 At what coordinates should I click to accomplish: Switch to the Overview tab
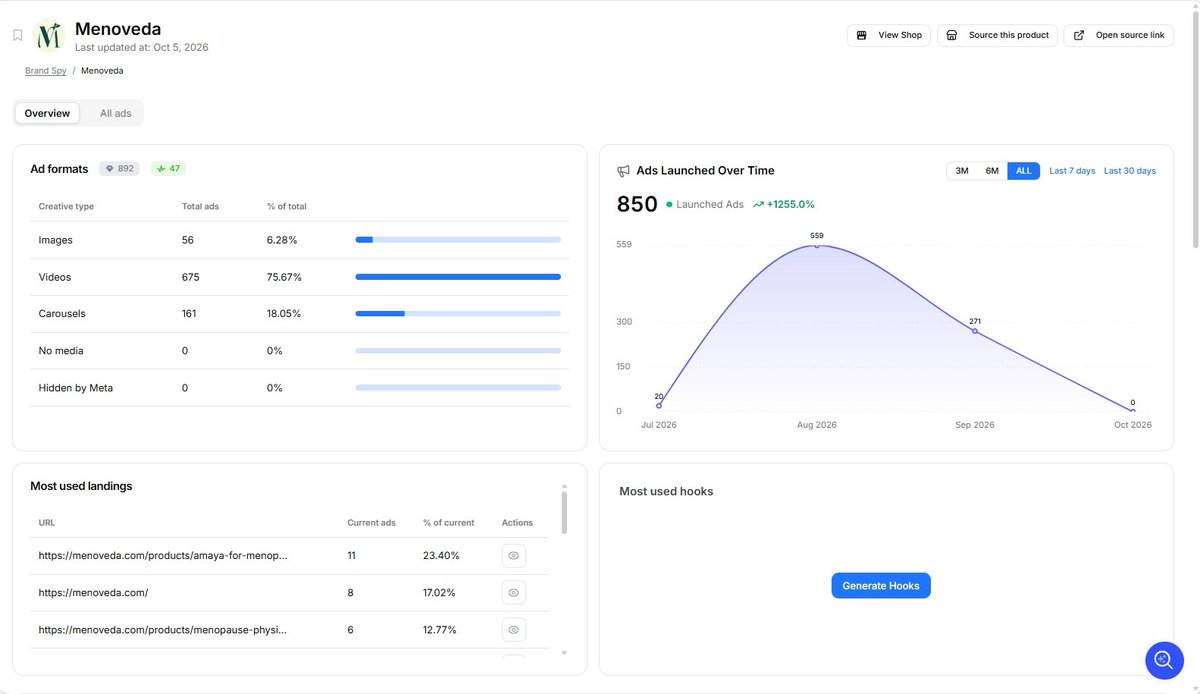47,113
